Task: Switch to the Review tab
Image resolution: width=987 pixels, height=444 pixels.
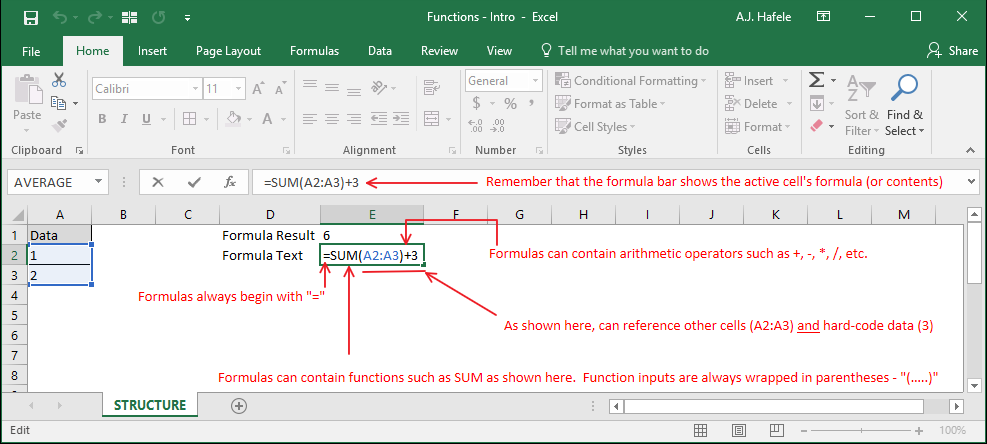Action: [x=439, y=51]
